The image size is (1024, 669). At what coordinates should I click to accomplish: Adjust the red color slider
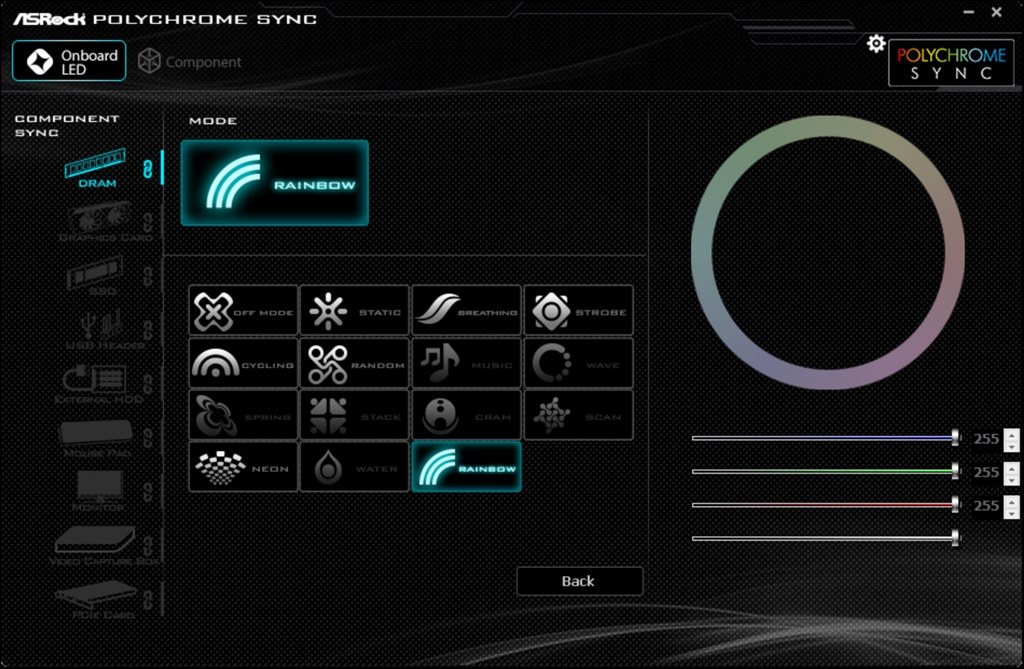point(826,504)
